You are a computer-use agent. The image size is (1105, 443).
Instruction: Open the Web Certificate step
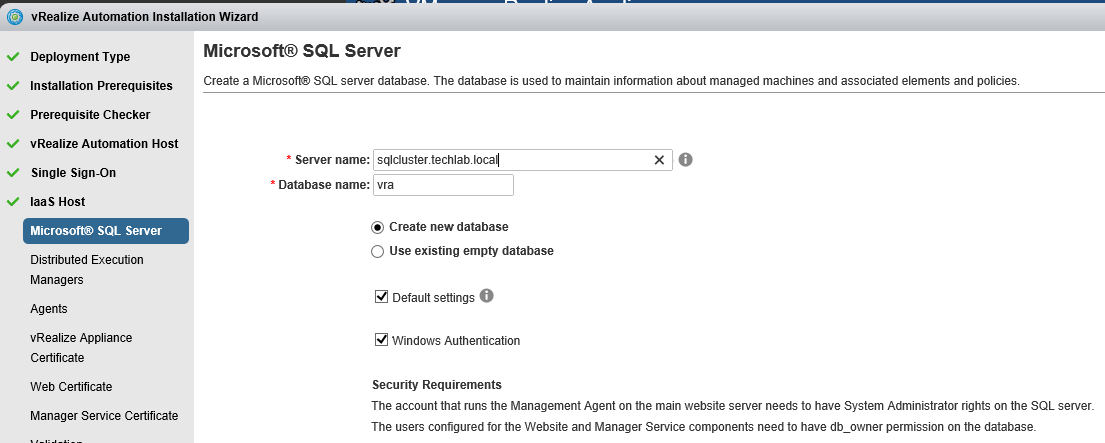click(x=71, y=387)
